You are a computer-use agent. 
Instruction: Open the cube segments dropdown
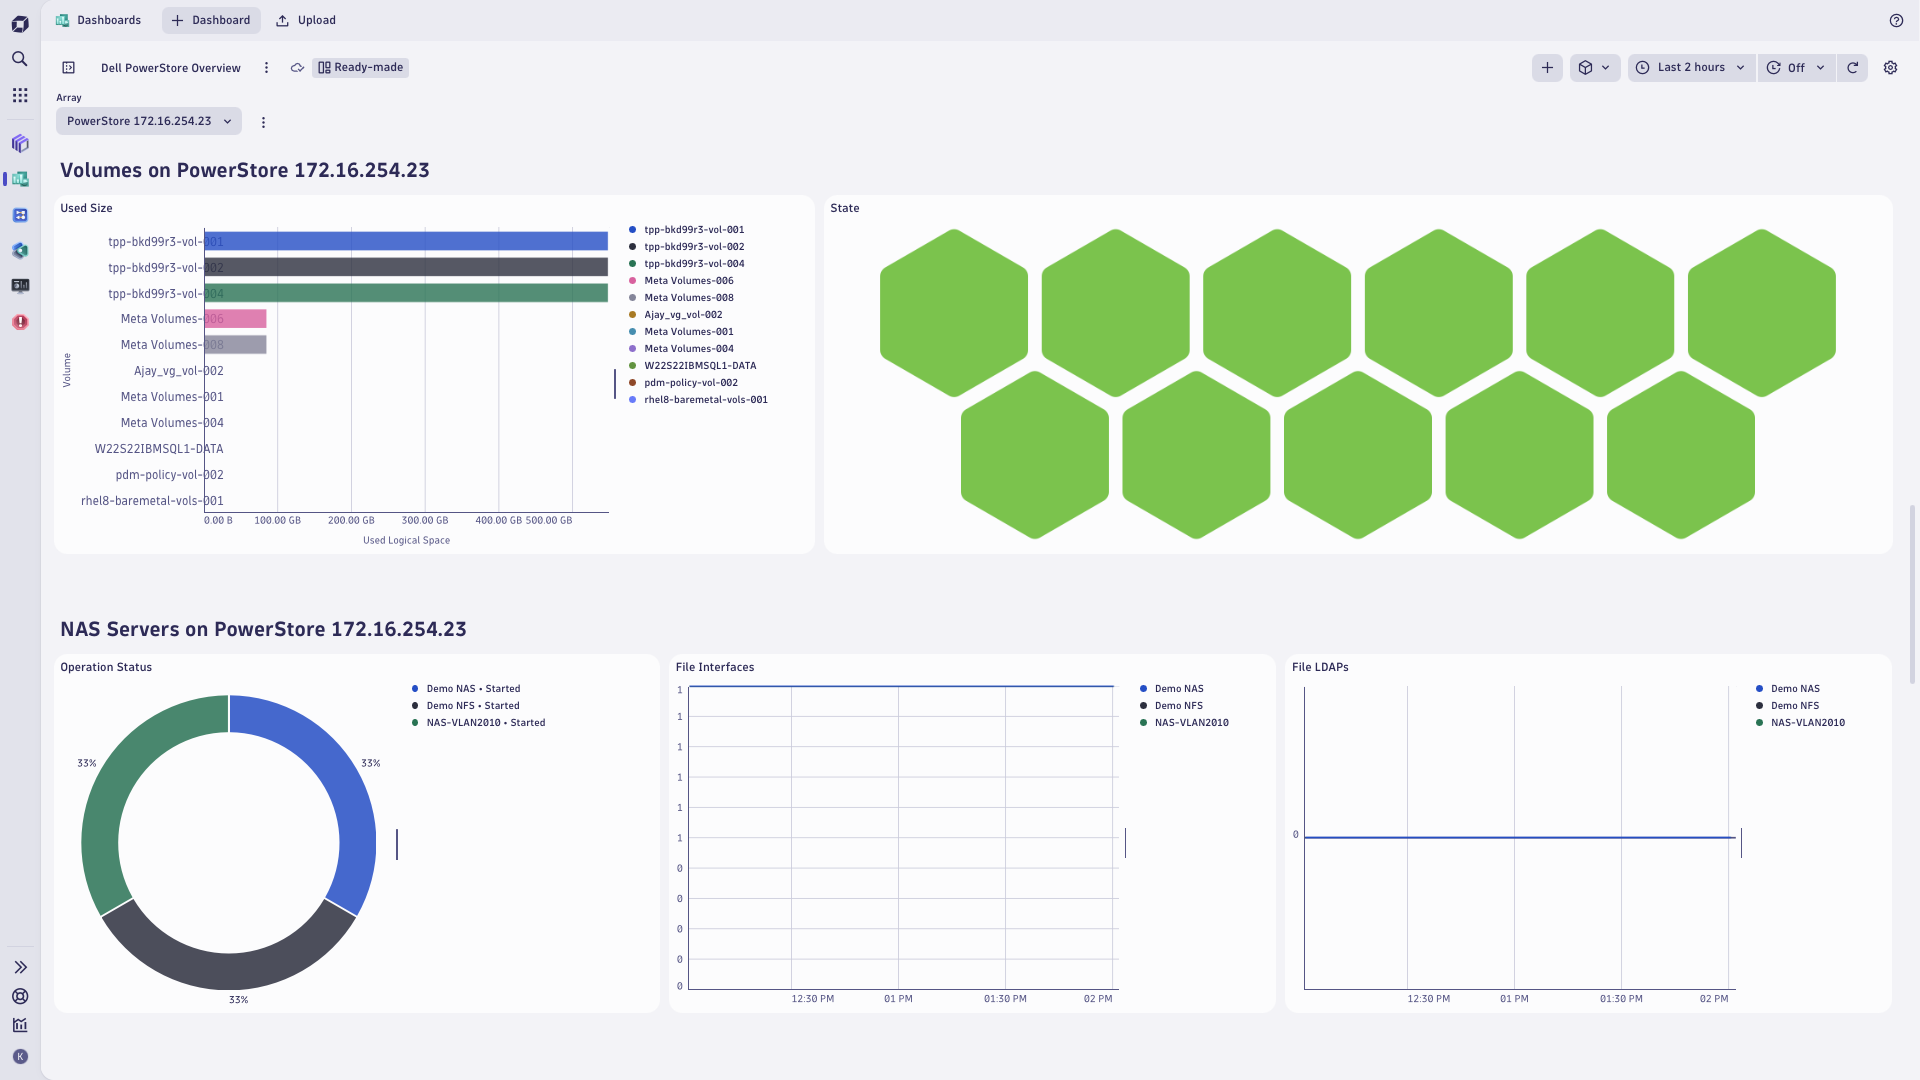[1595, 68]
